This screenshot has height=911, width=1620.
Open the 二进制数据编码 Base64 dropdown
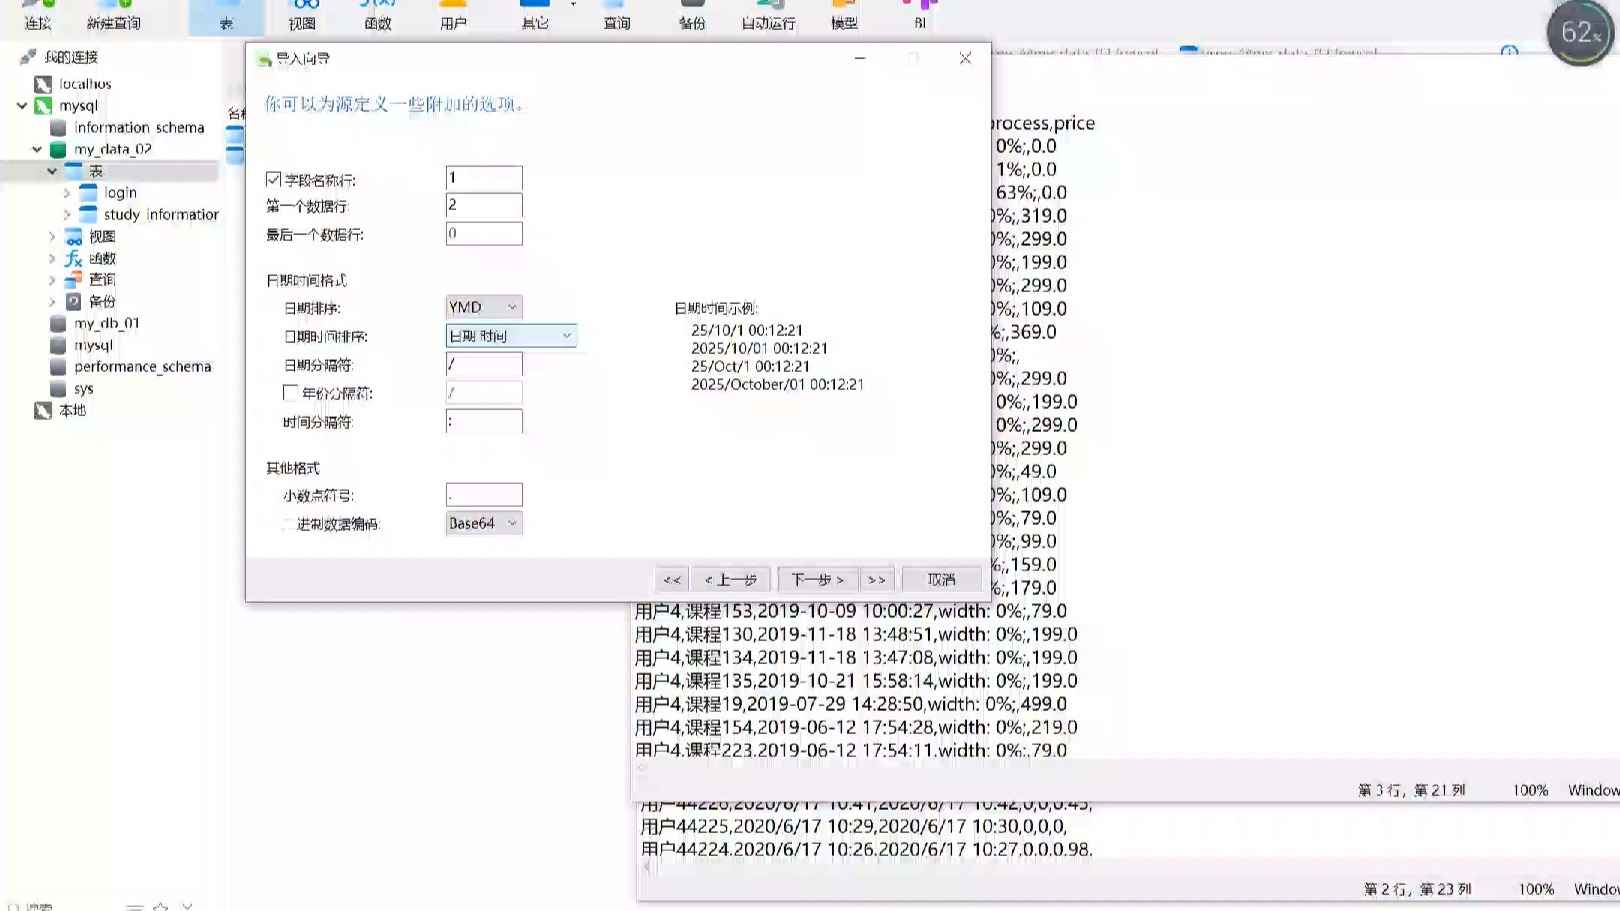(x=484, y=523)
